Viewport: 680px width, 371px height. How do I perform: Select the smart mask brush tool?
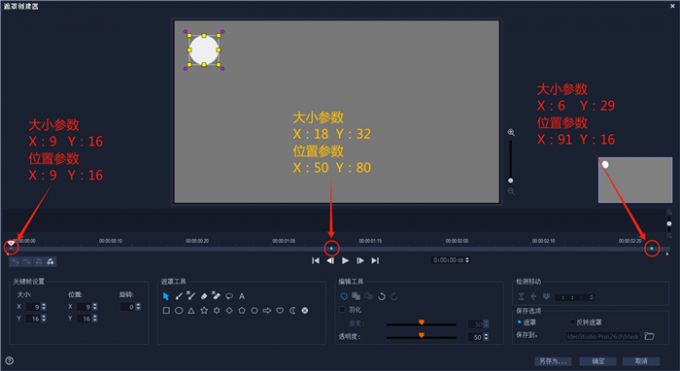[191, 295]
